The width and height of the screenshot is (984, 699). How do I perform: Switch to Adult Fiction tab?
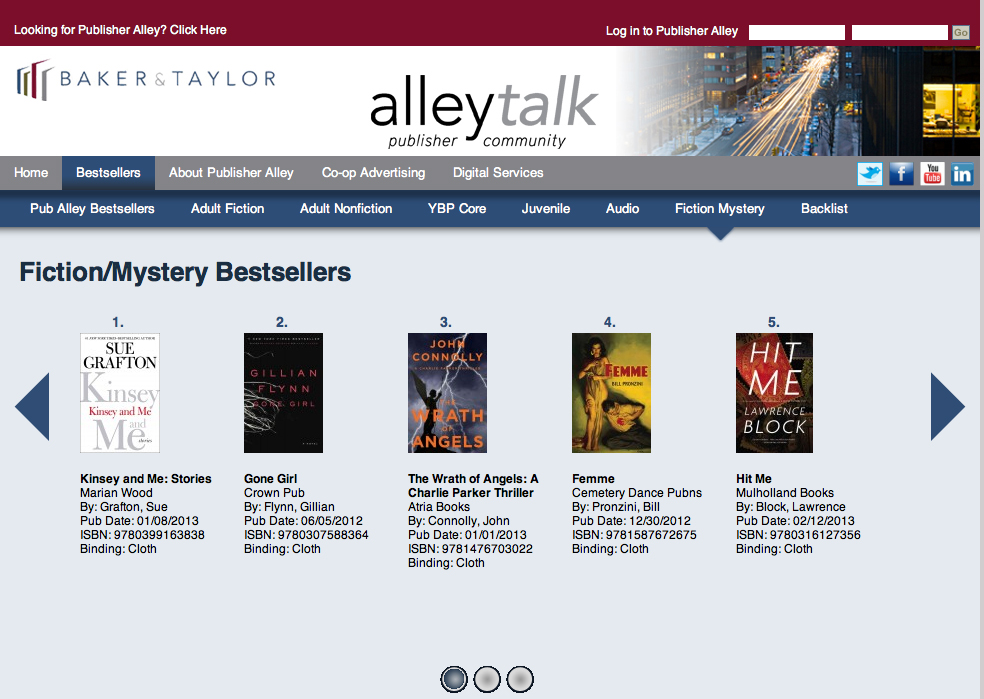[x=227, y=208]
